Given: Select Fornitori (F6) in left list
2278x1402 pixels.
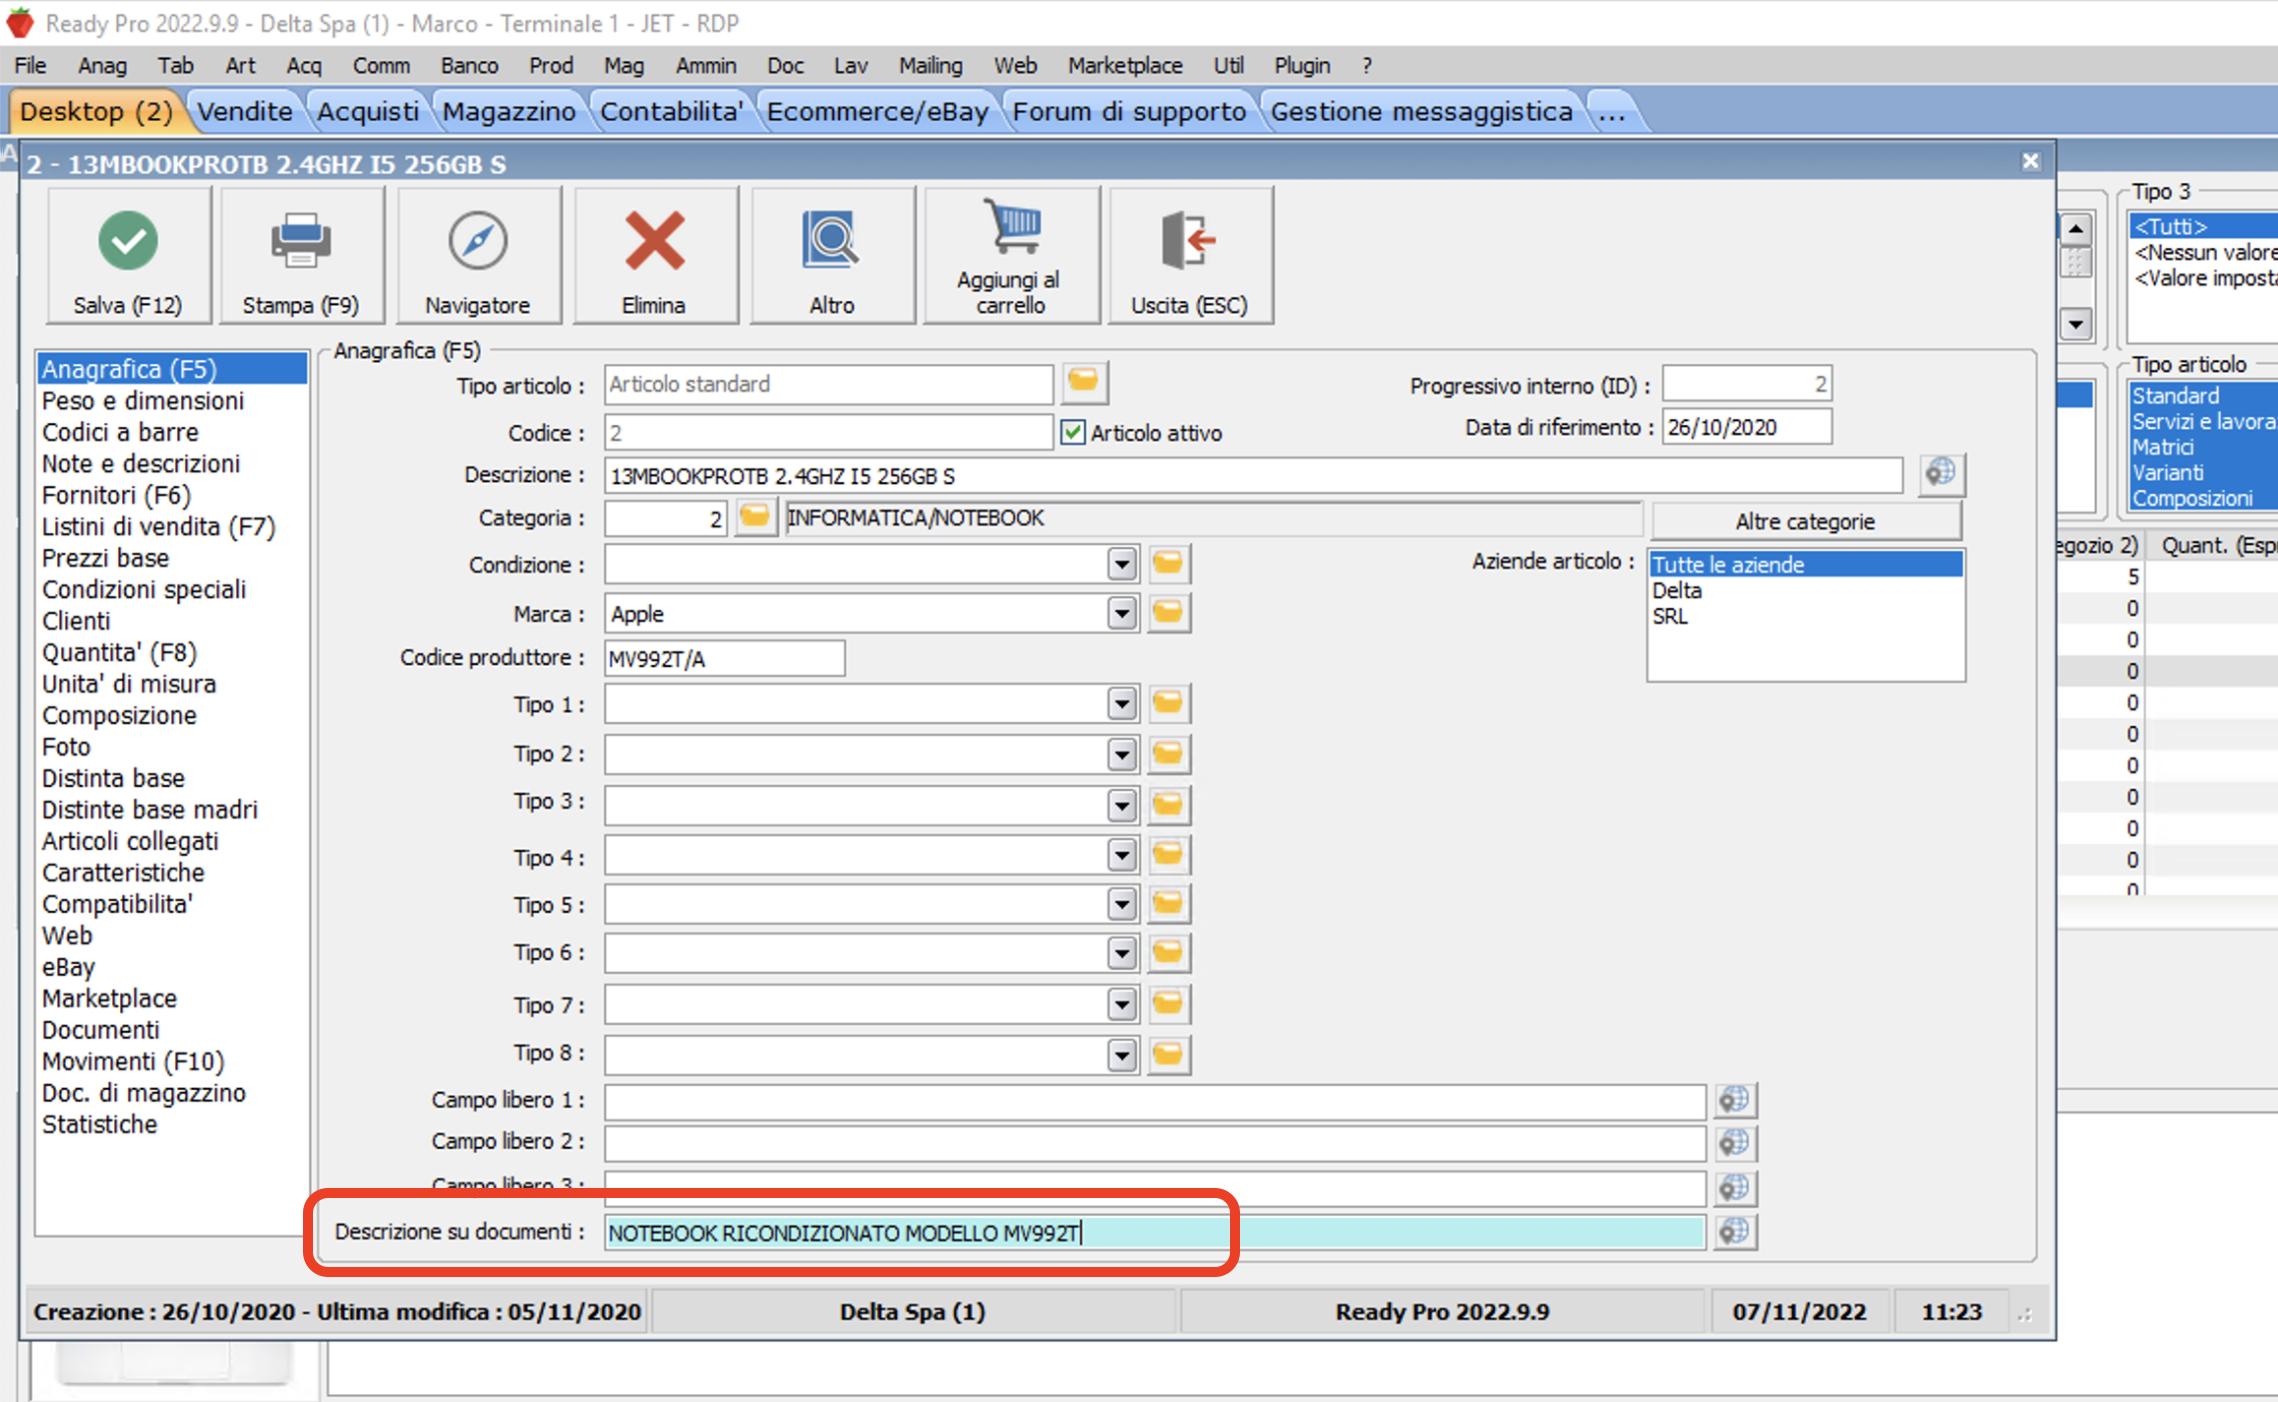Looking at the screenshot, I should click(116, 496).
